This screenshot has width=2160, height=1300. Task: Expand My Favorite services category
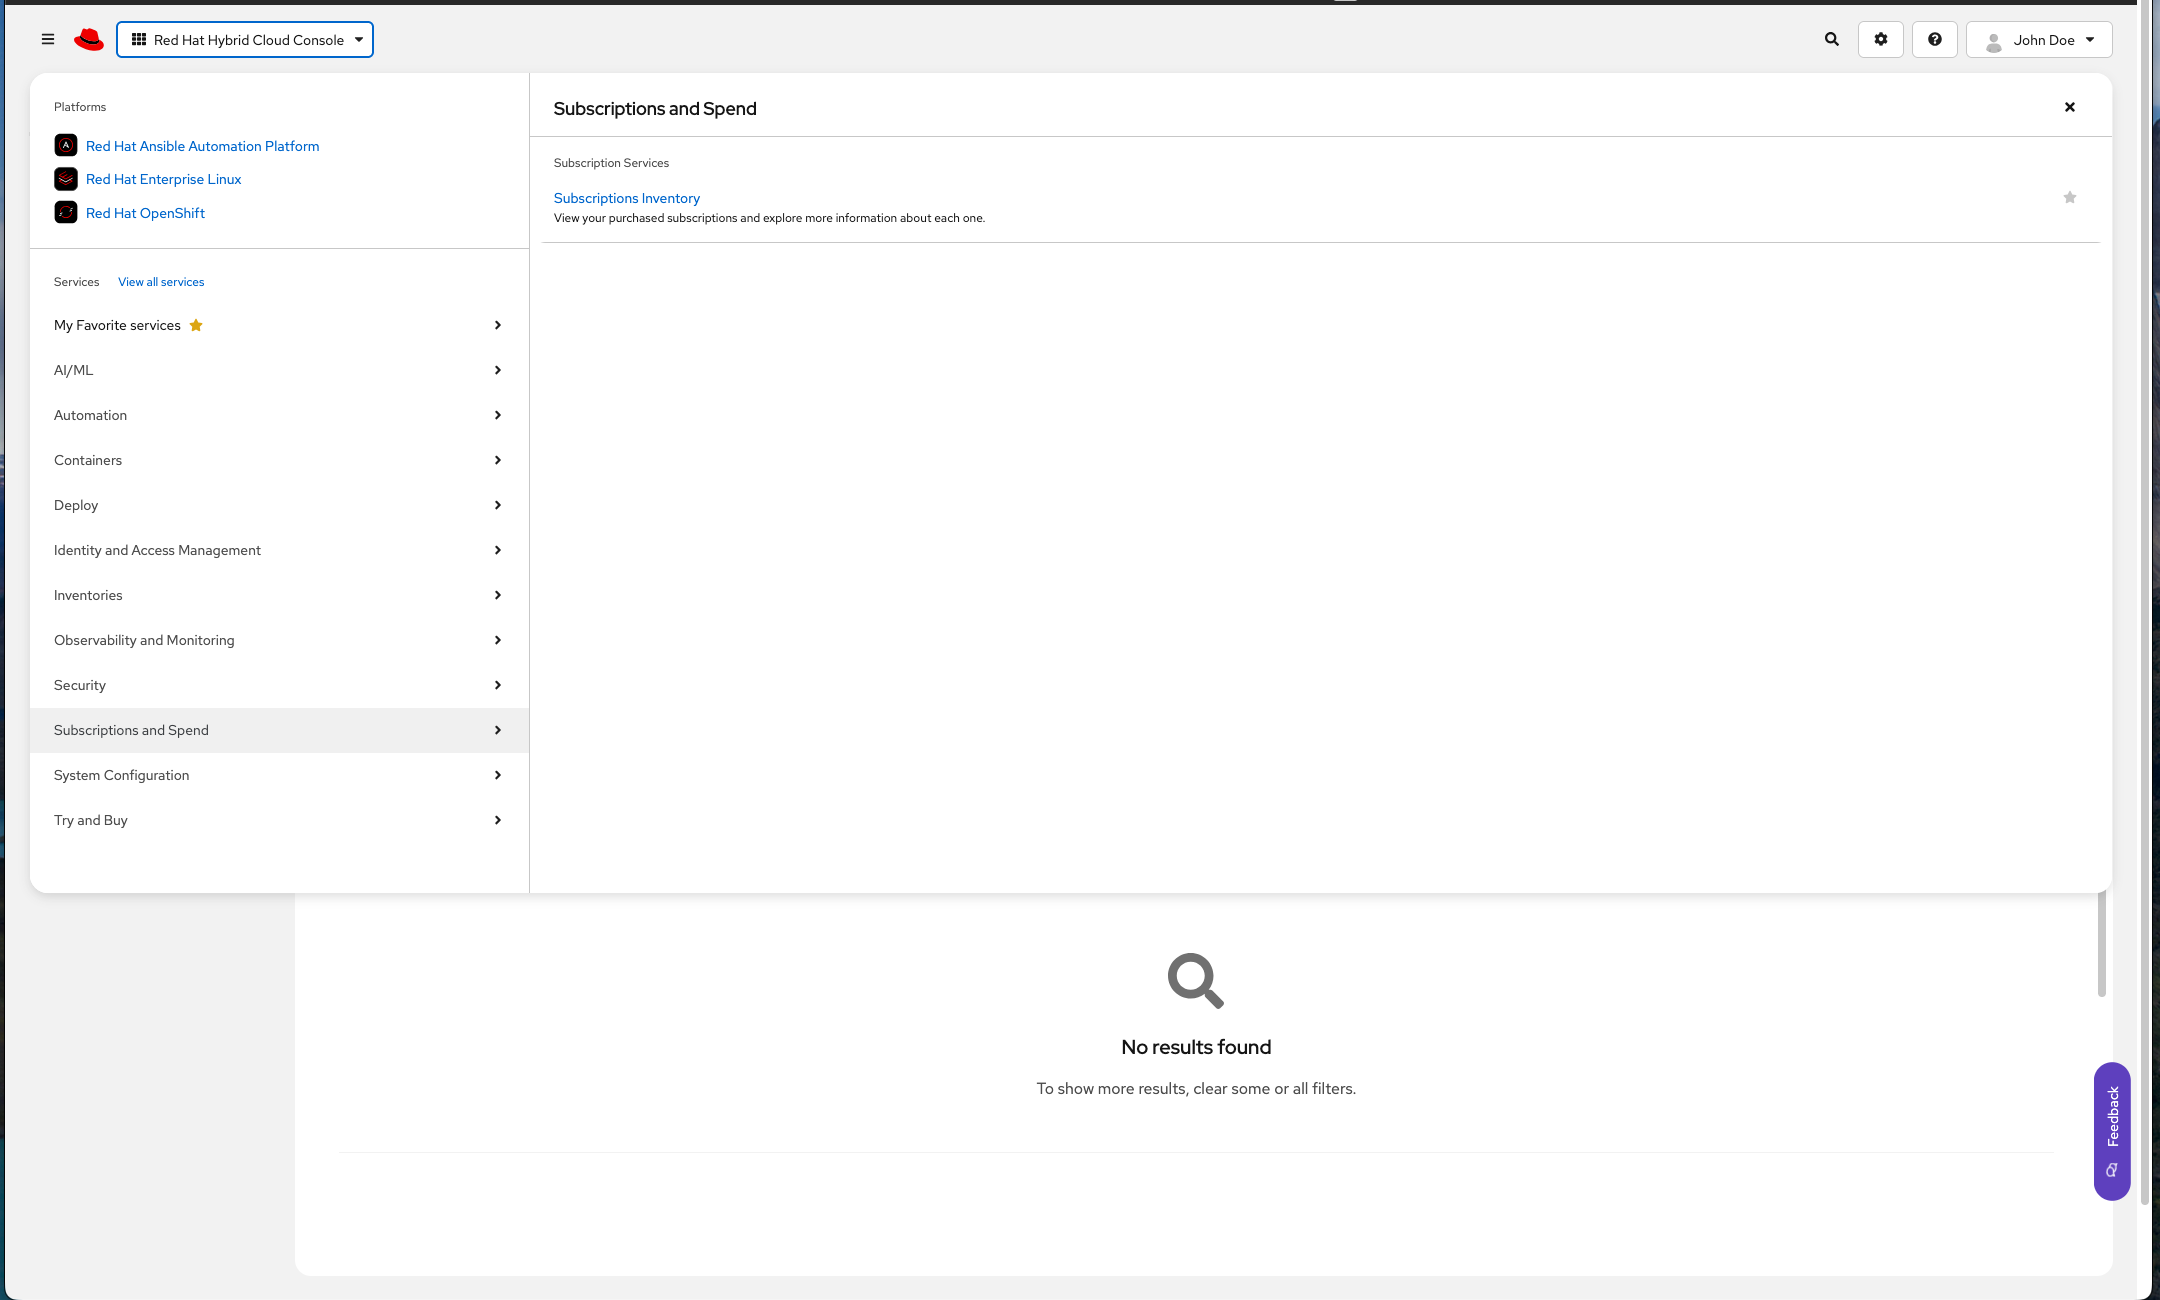(278, 325)
